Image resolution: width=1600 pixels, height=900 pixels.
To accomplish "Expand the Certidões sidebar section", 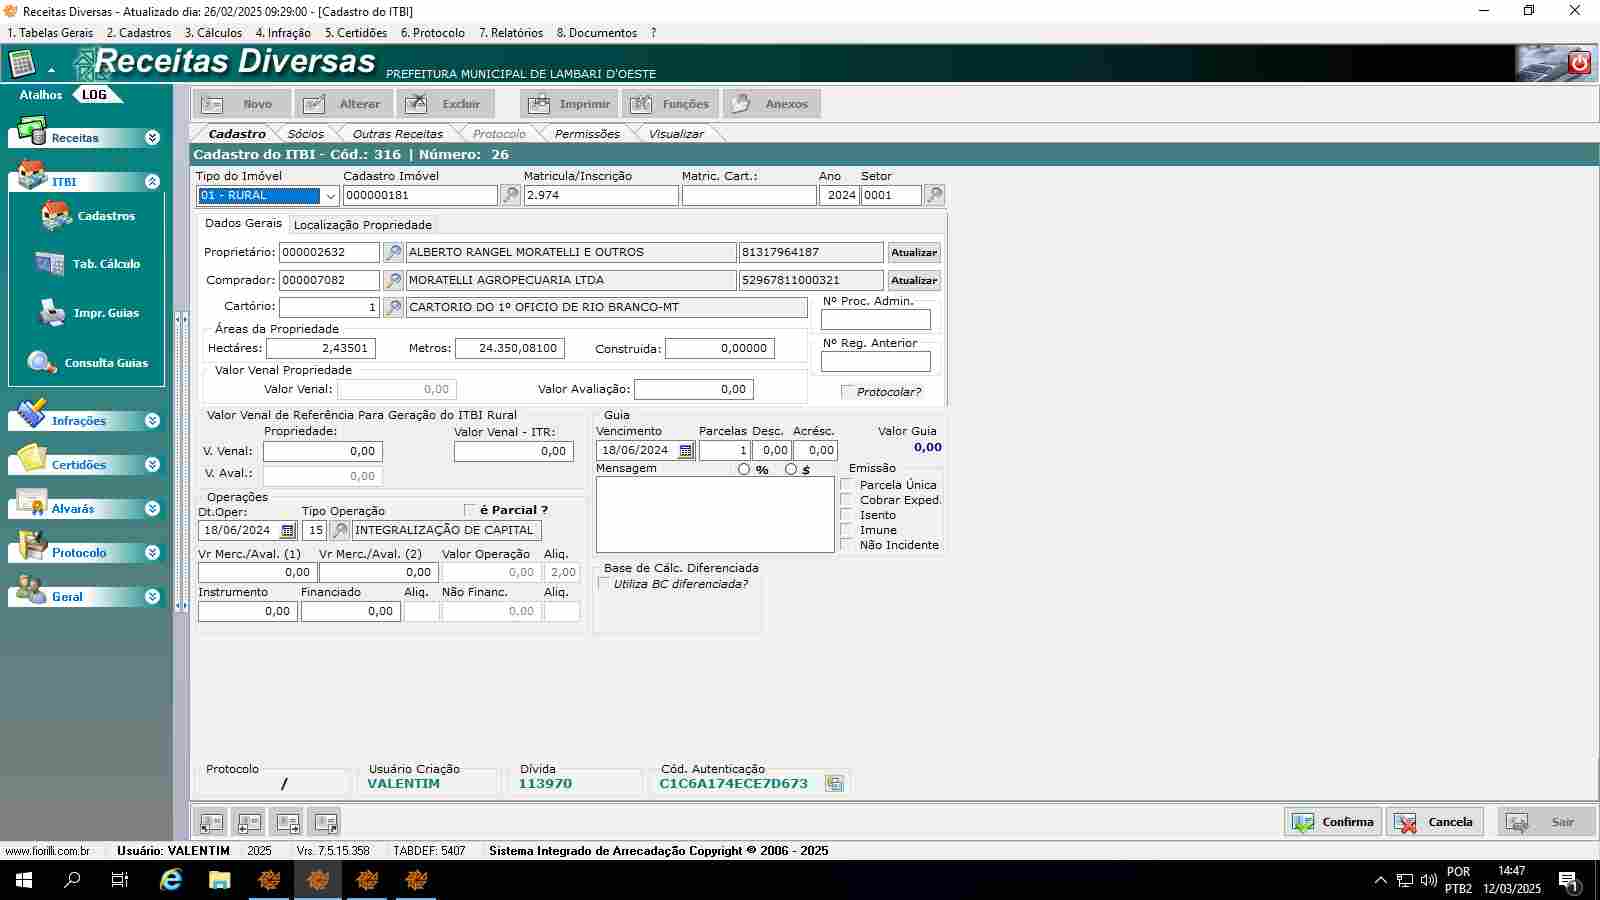I will pyautogui.click(x=152, y=465).
